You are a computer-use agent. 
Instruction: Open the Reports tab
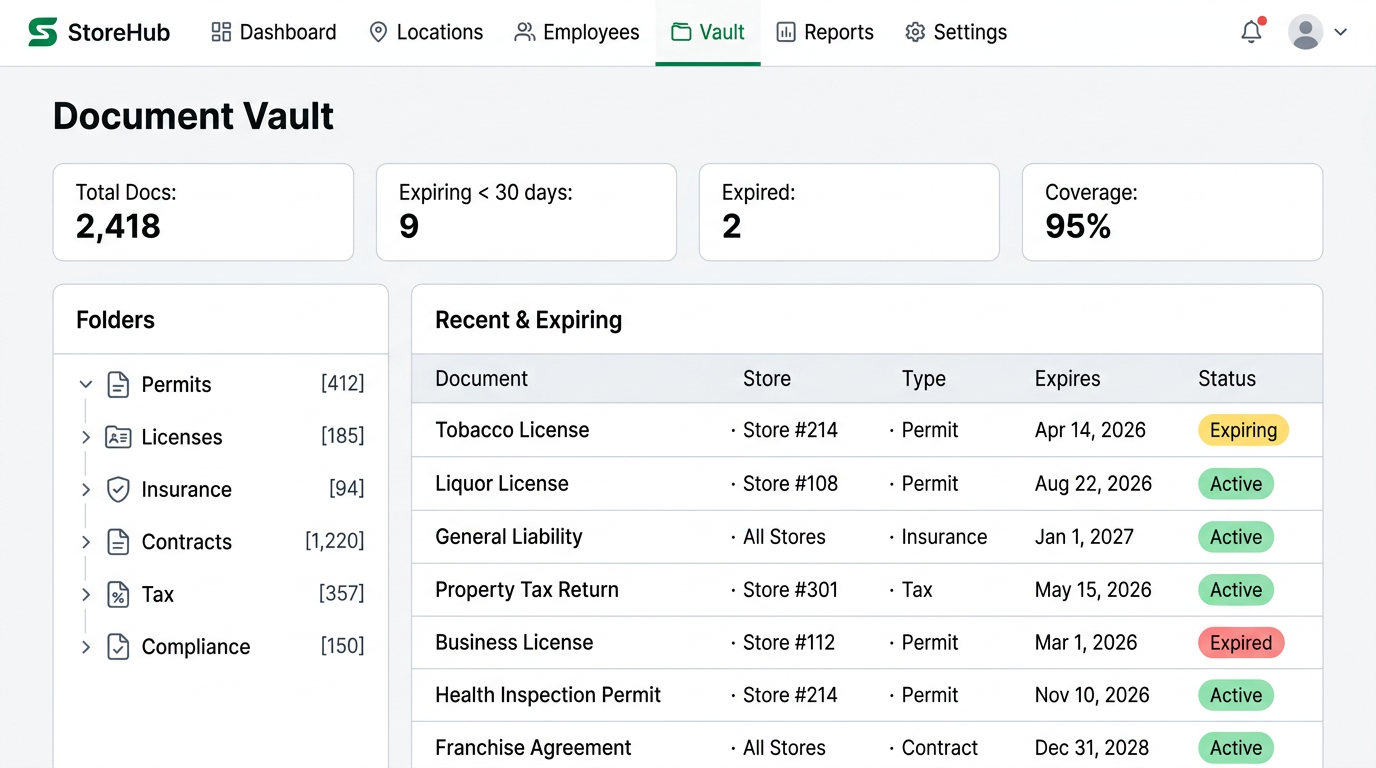(825, 32)
